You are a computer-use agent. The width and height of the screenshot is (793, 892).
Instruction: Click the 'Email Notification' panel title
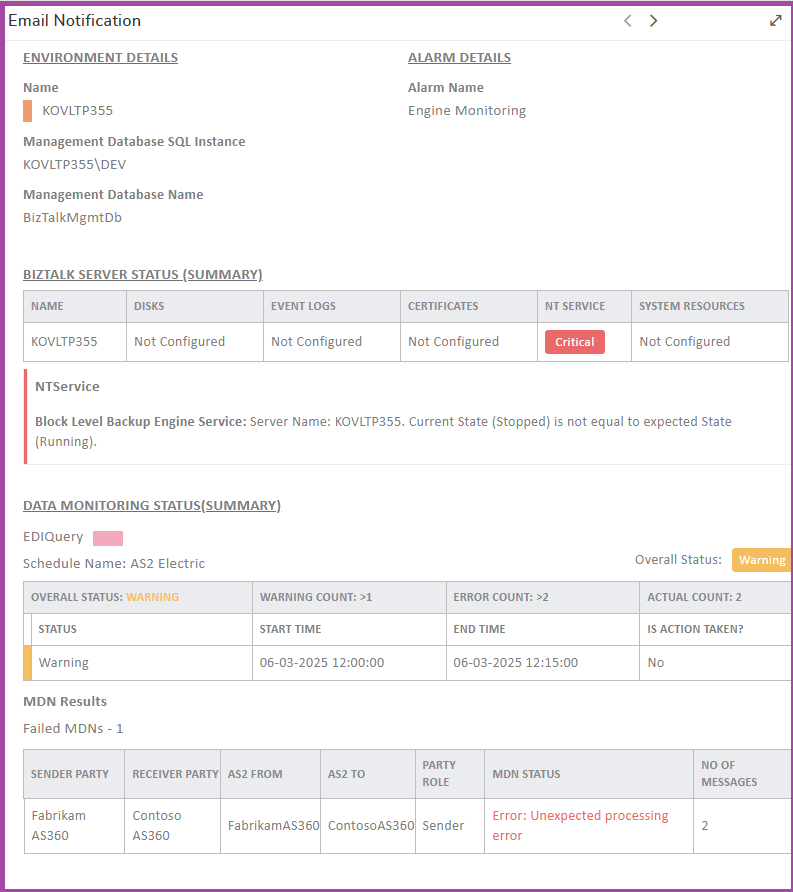tap(75, 20)
